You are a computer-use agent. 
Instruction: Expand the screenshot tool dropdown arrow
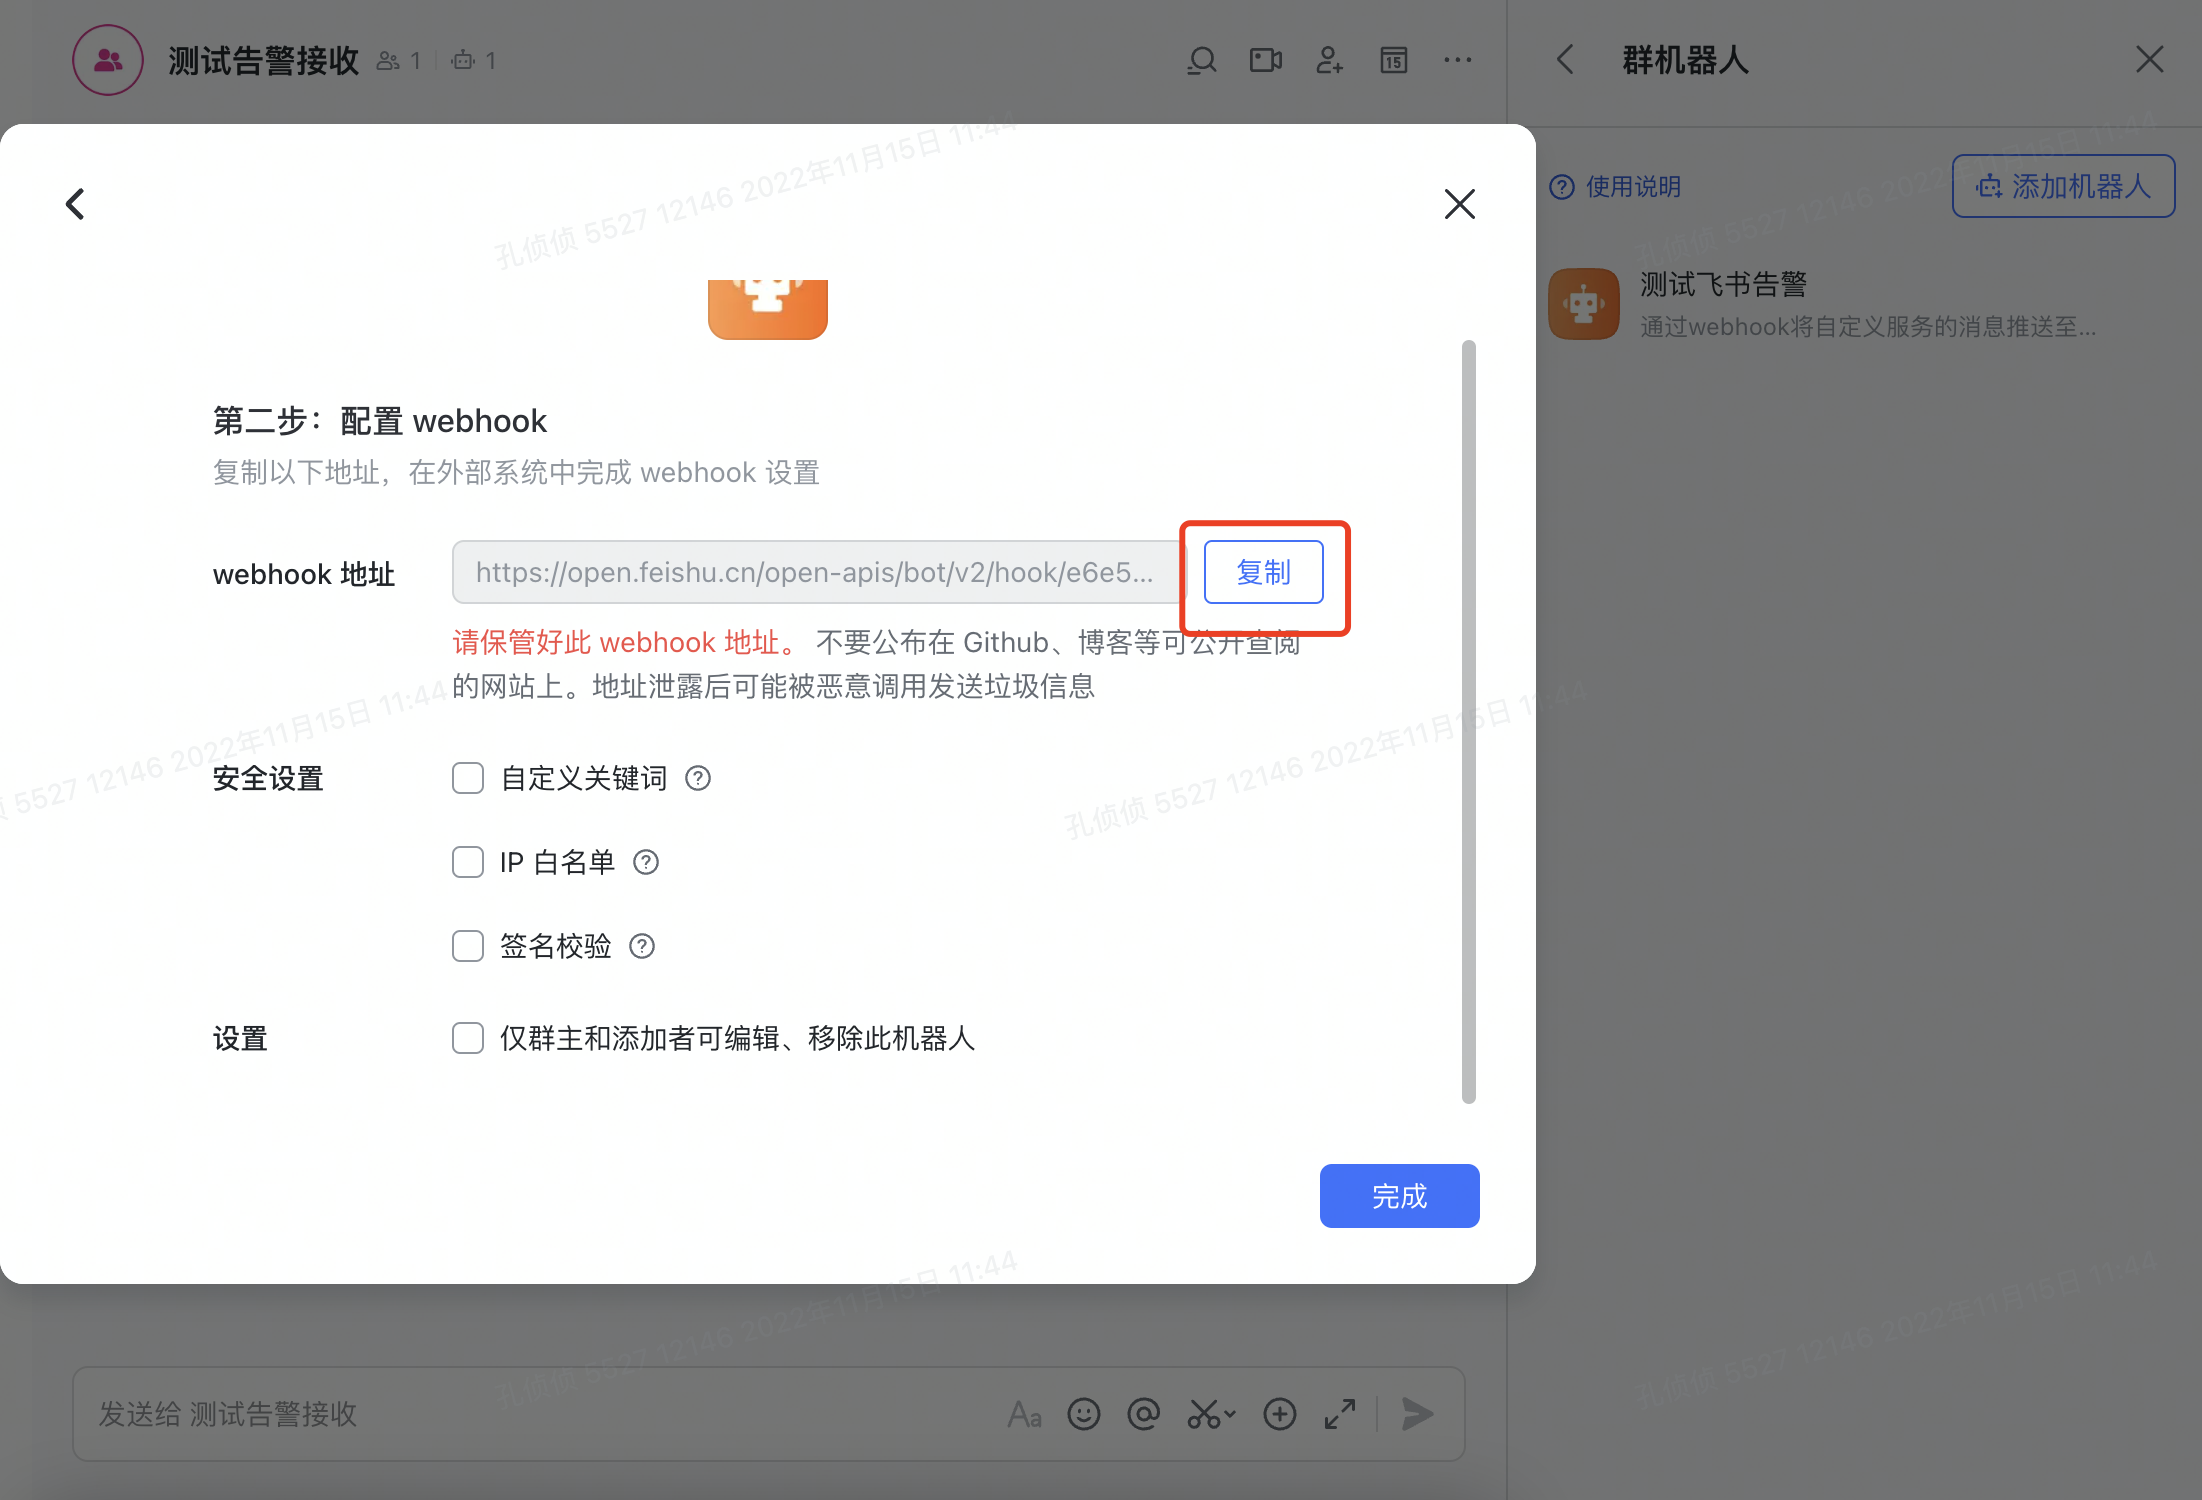(1230, 1414)
